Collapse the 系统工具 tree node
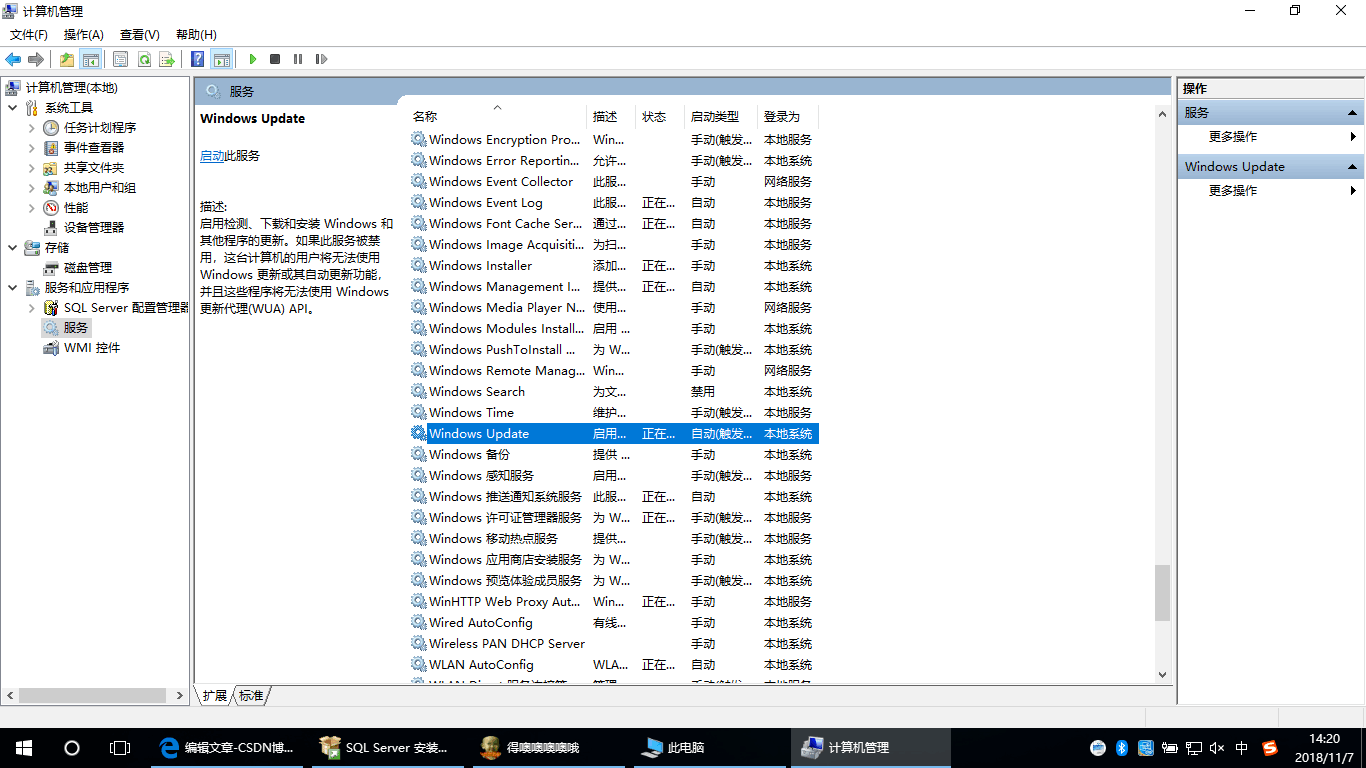The width and height of the screenshot is (1366, 768). [x=12, y=108]
